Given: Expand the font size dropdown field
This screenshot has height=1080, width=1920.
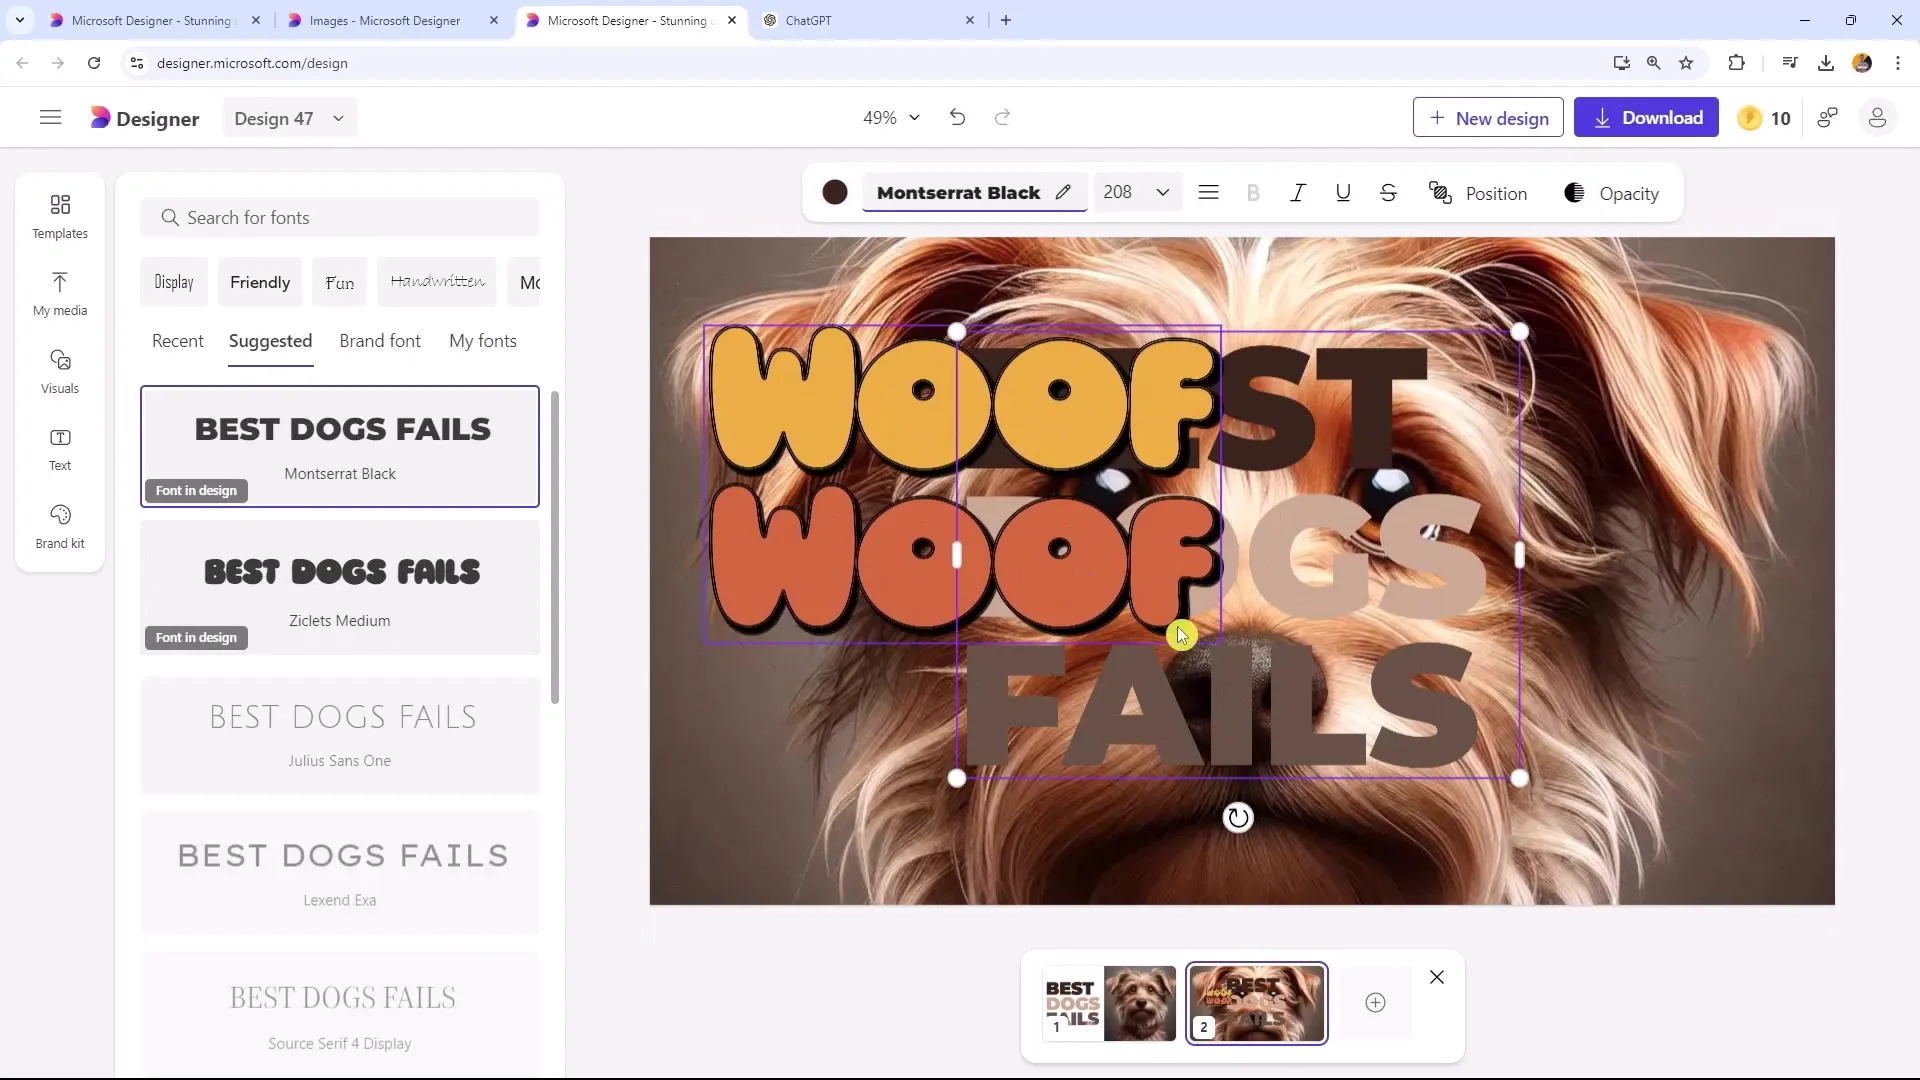Looking at the screenshot, I should coord(1163,194).
